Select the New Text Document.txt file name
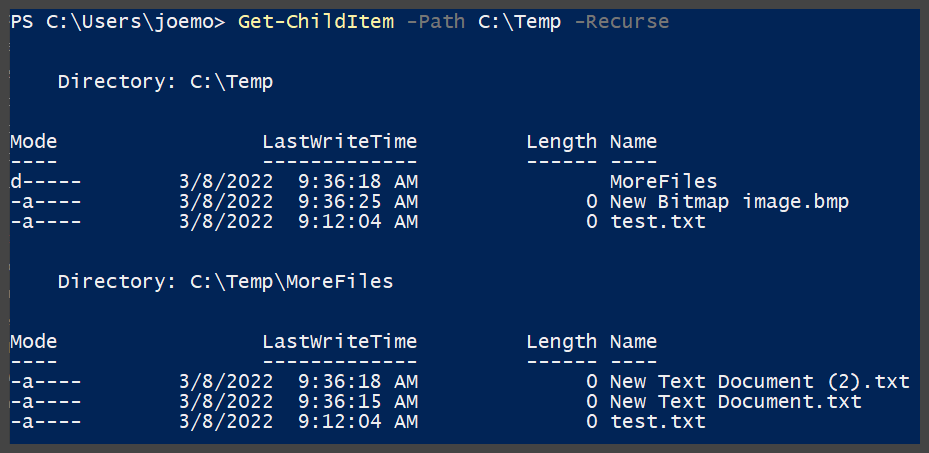The height and width of the screenshot is (453, 929). click(735, 402)
